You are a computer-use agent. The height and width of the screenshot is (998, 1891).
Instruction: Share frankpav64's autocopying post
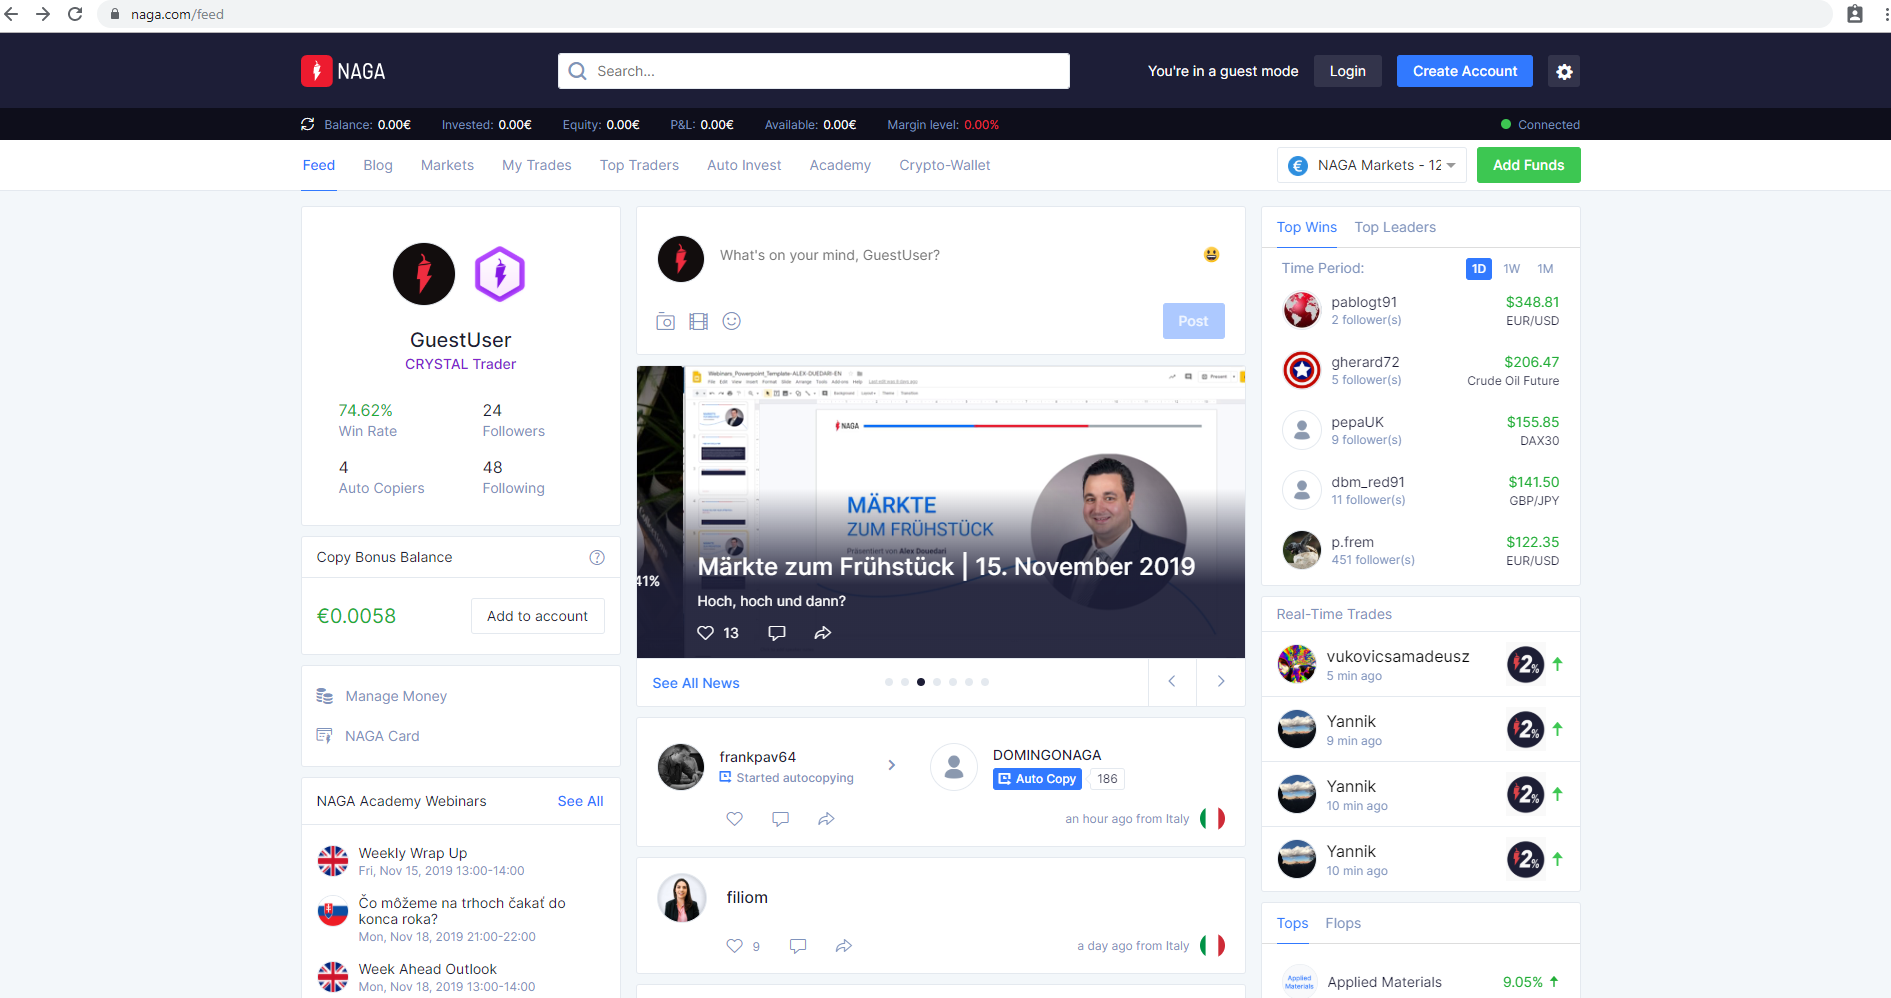point(826,819)
